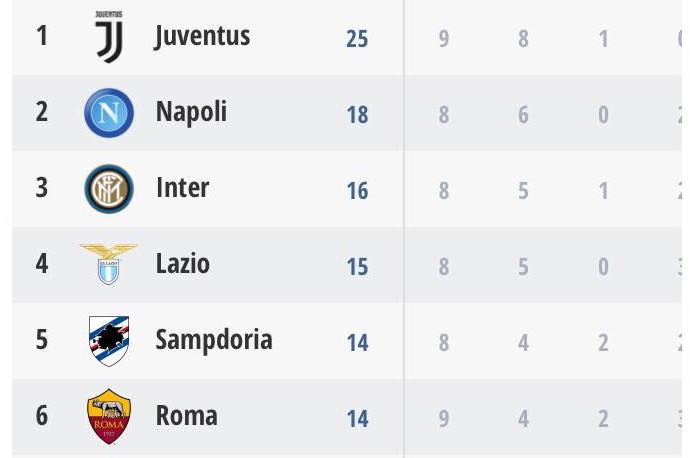The image size is (690, 458).
Task: Click Sampdoria's 14 points value
Action: click(x=357, y=343)
